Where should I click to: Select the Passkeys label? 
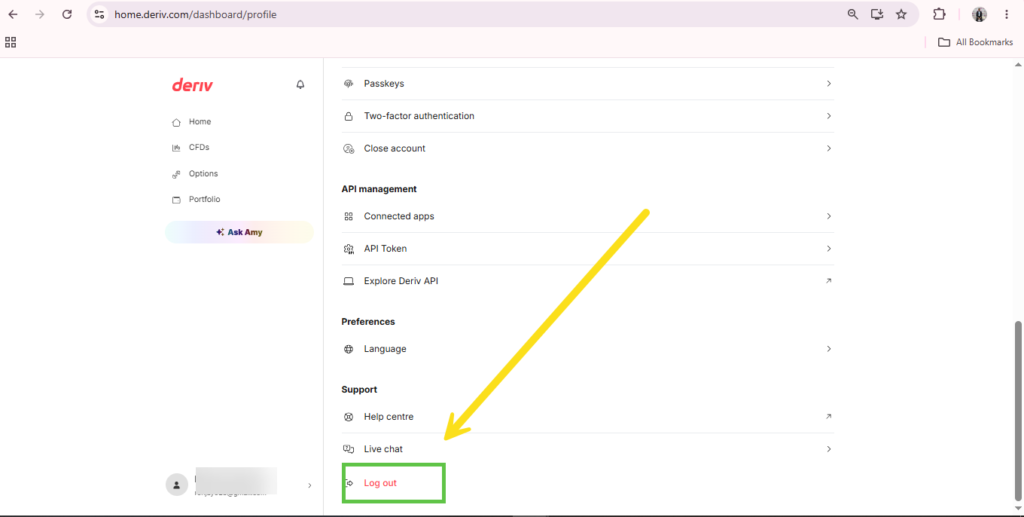[x=384, y=84]
